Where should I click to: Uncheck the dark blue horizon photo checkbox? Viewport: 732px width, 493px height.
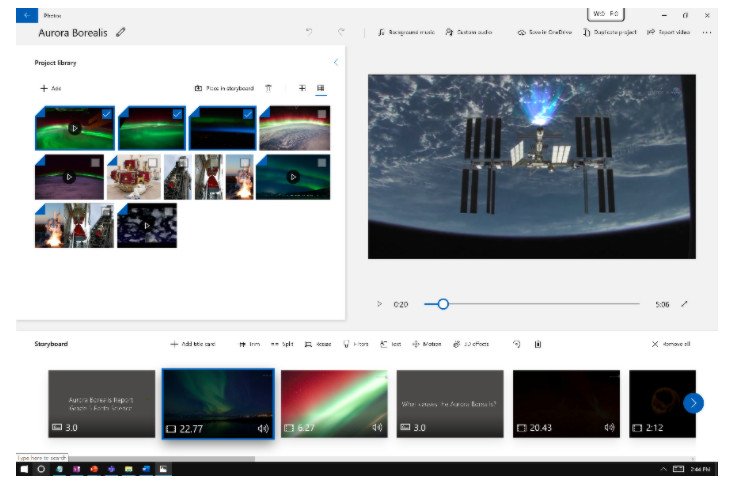[x=248, y=114]
